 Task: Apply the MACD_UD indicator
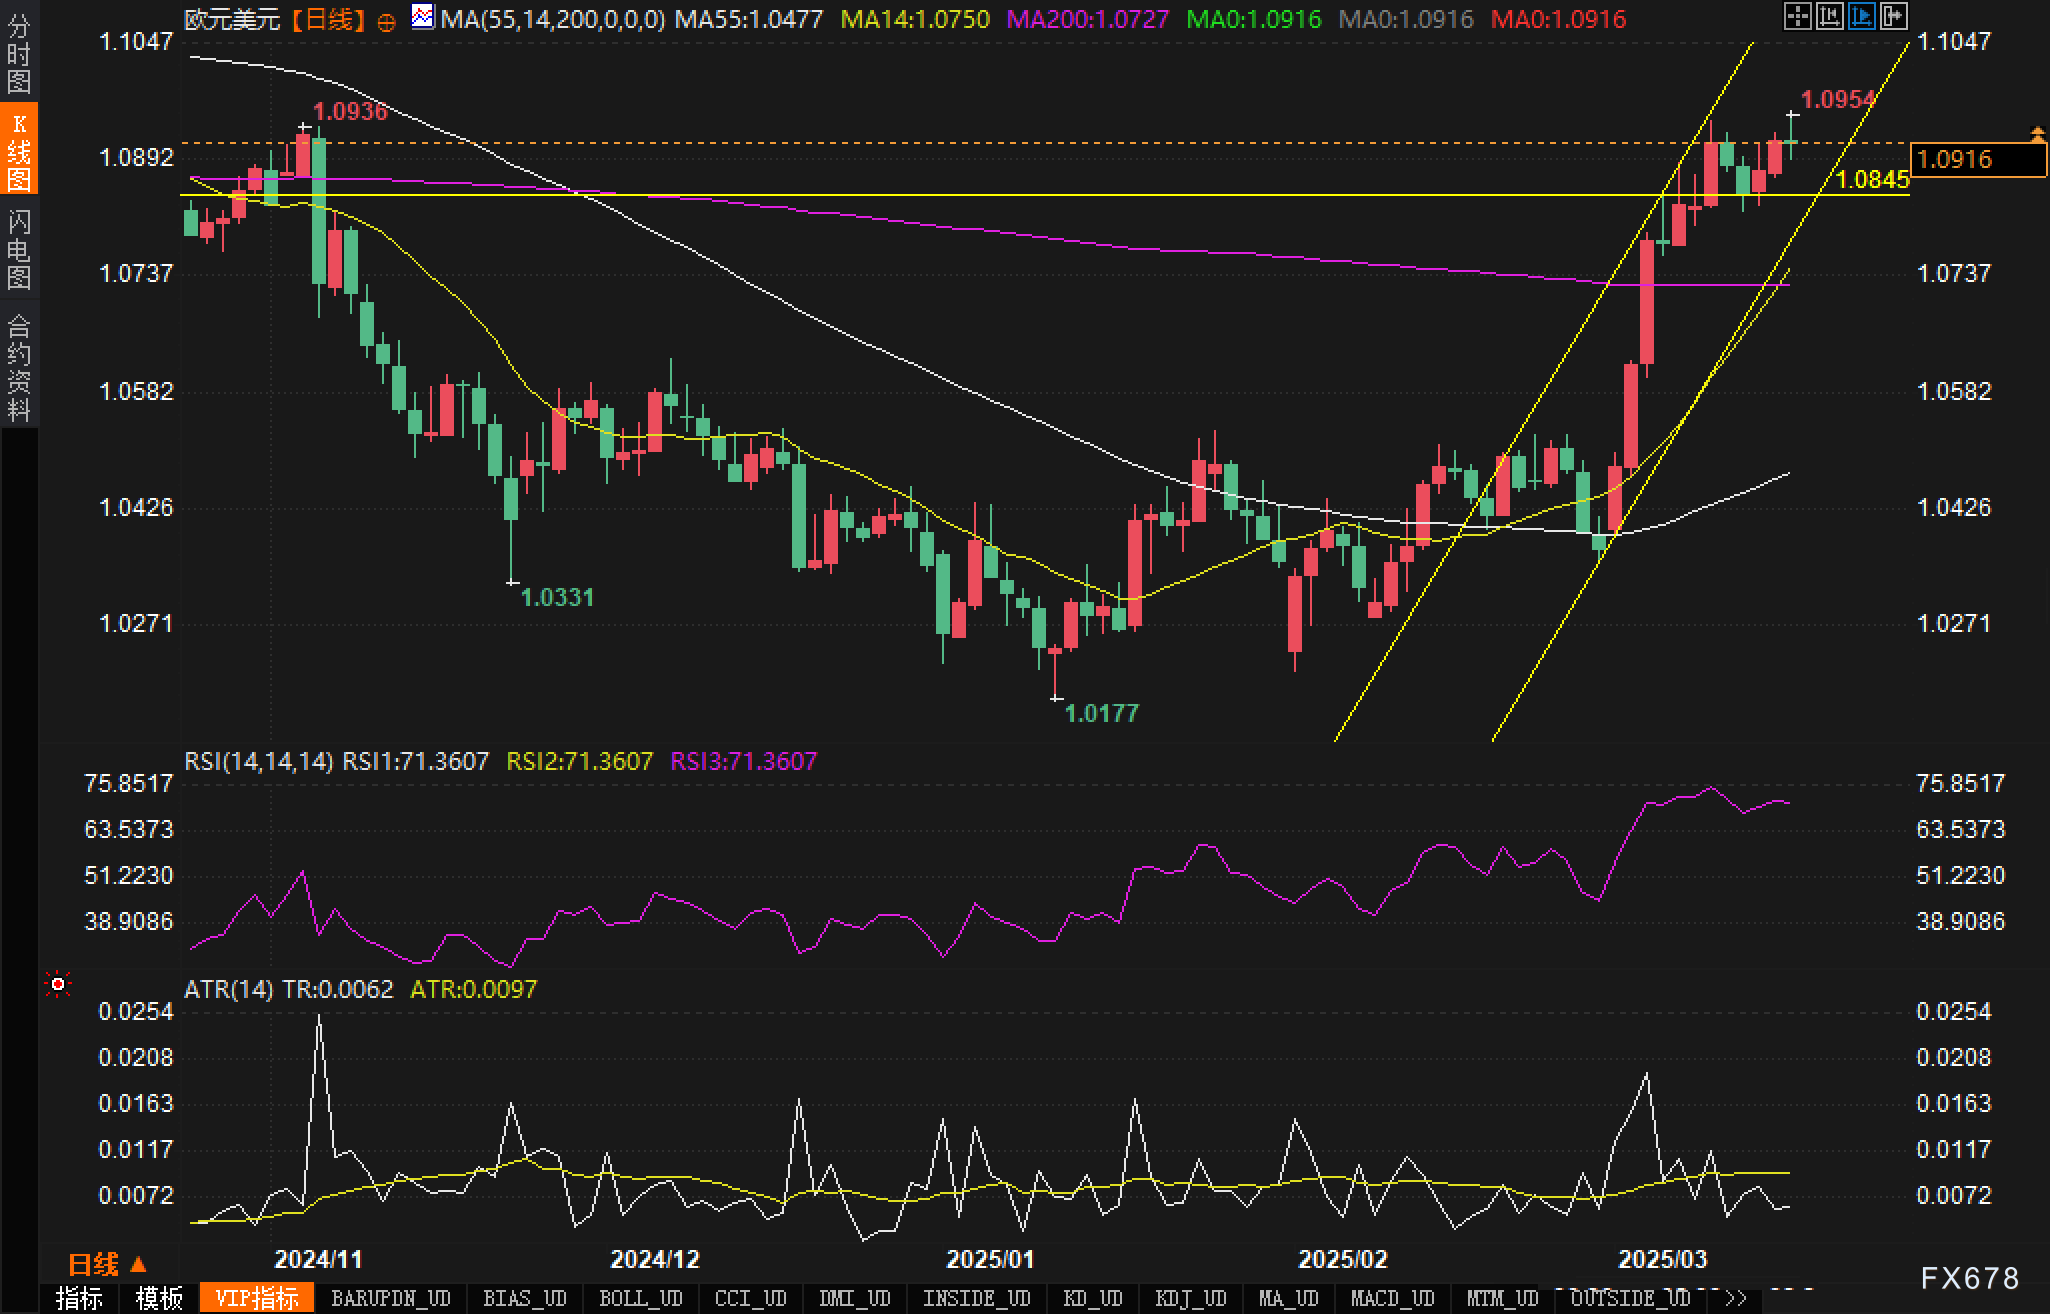point(1392,1298)
